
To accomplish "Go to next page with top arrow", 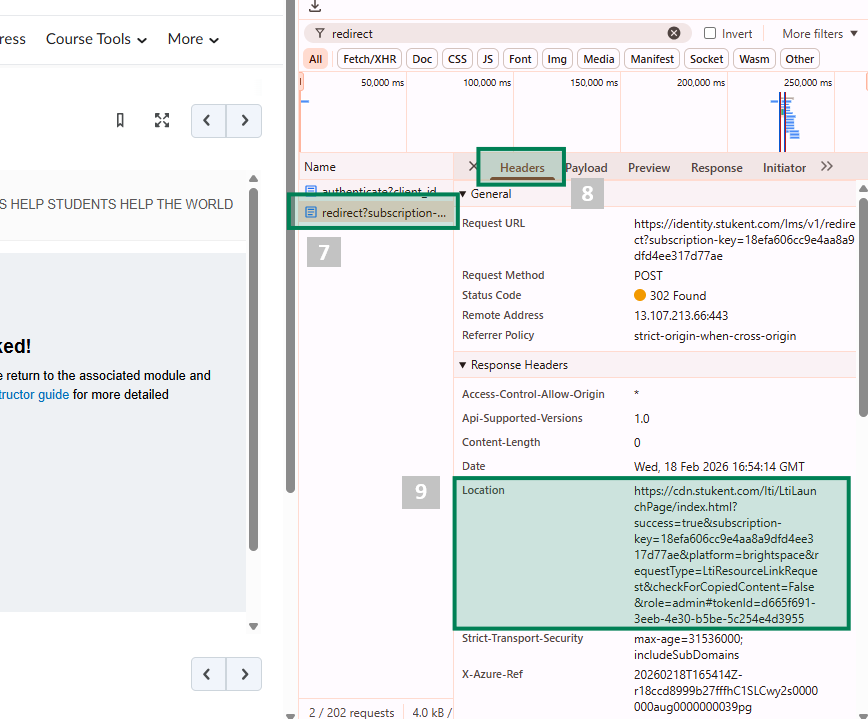I will tap(244, 121).
